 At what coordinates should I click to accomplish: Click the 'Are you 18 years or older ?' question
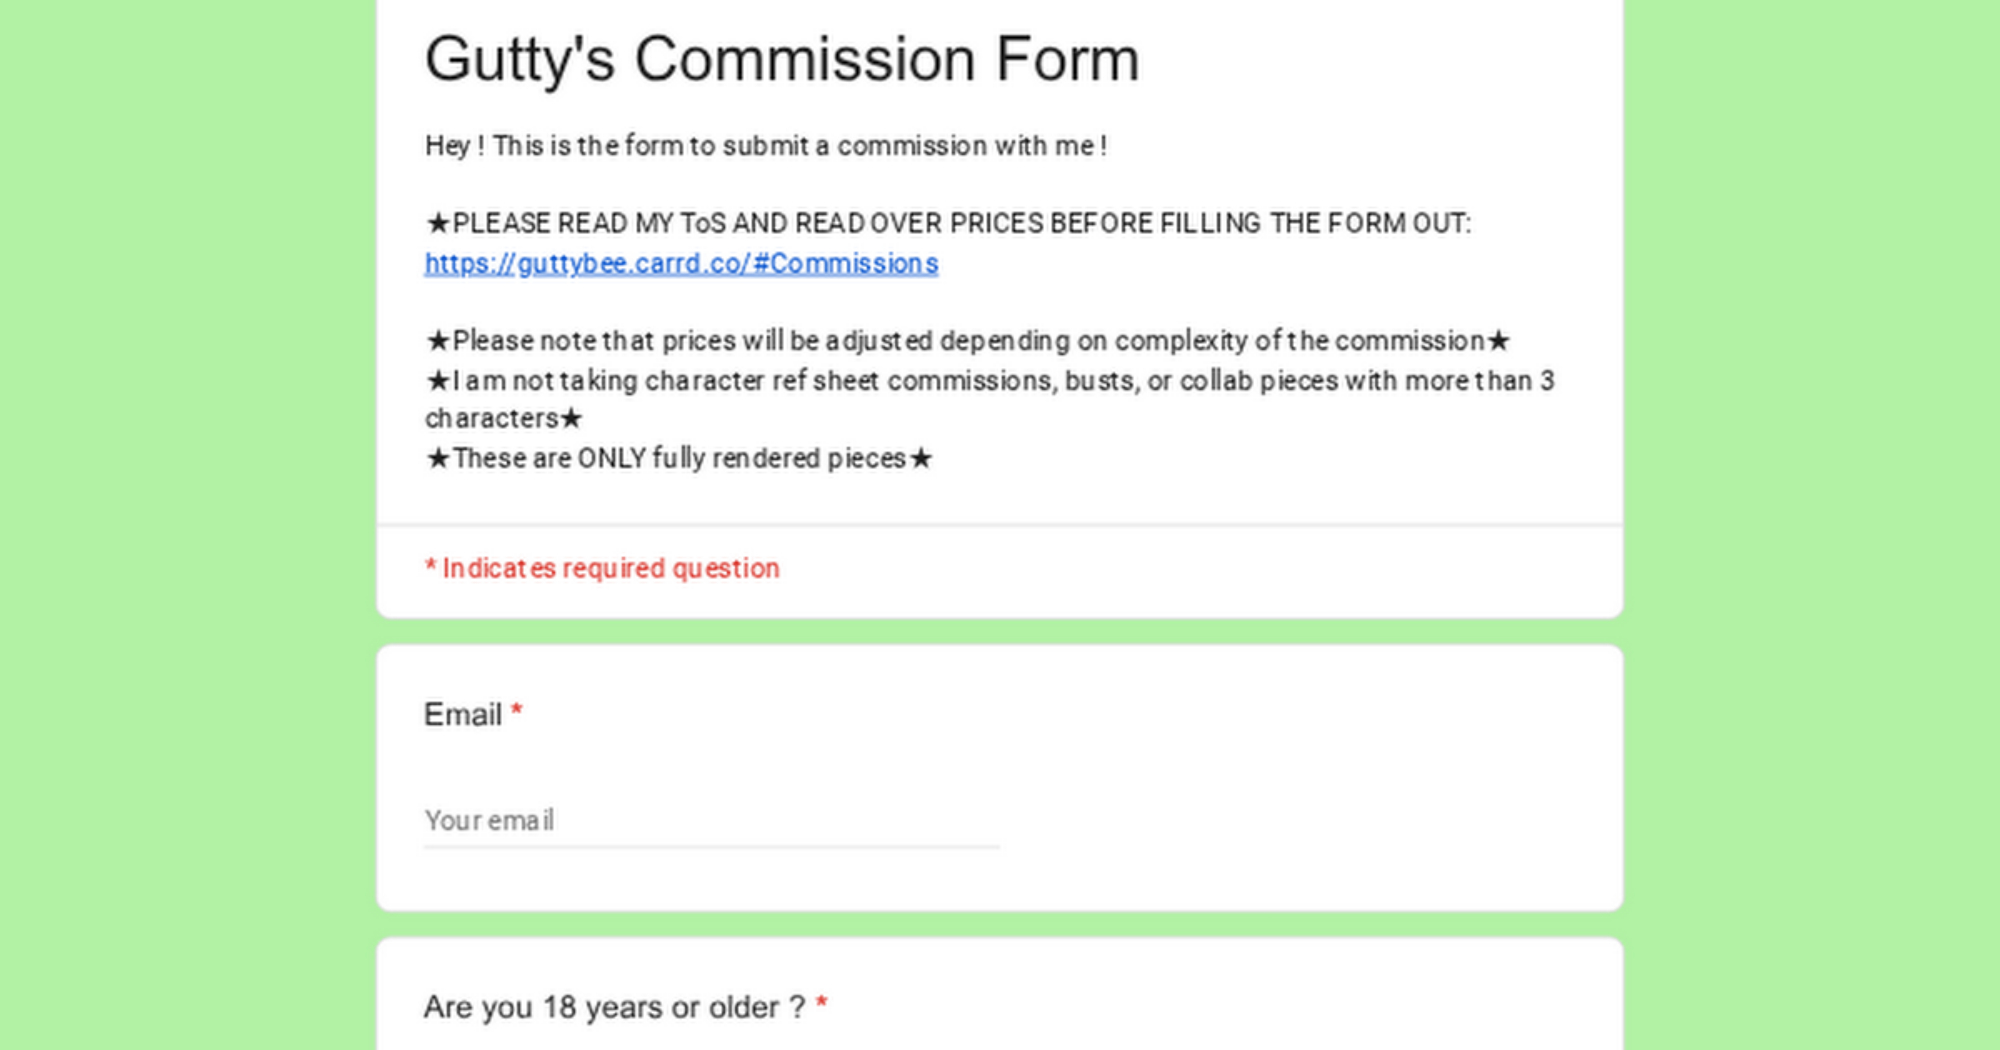tap(614, 1007)
